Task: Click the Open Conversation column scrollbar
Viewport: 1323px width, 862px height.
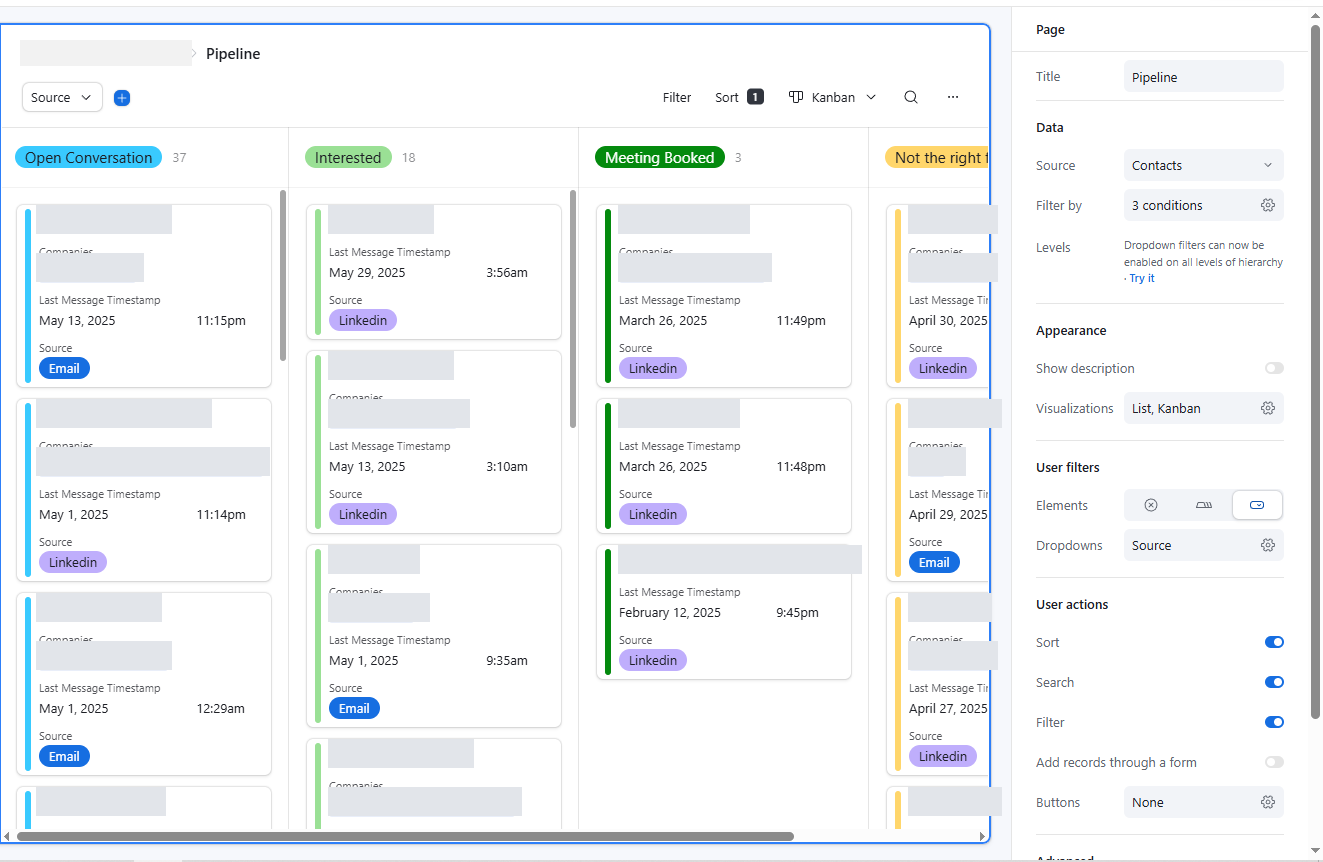Action: click(x=283, y=275)
